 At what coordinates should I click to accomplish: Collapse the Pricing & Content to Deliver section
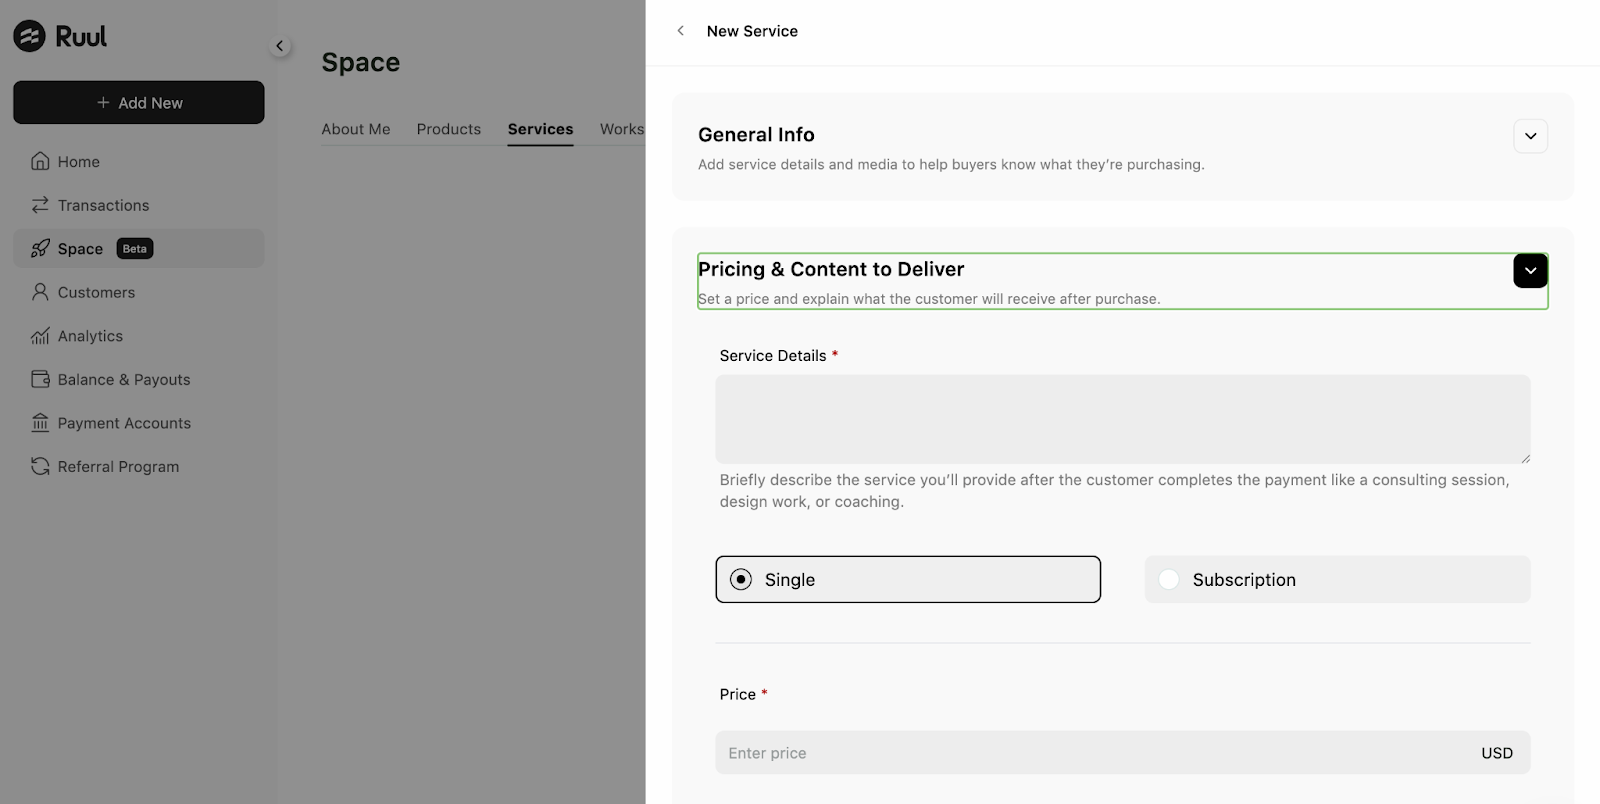pyautogui.click(x=1530, y=271)
